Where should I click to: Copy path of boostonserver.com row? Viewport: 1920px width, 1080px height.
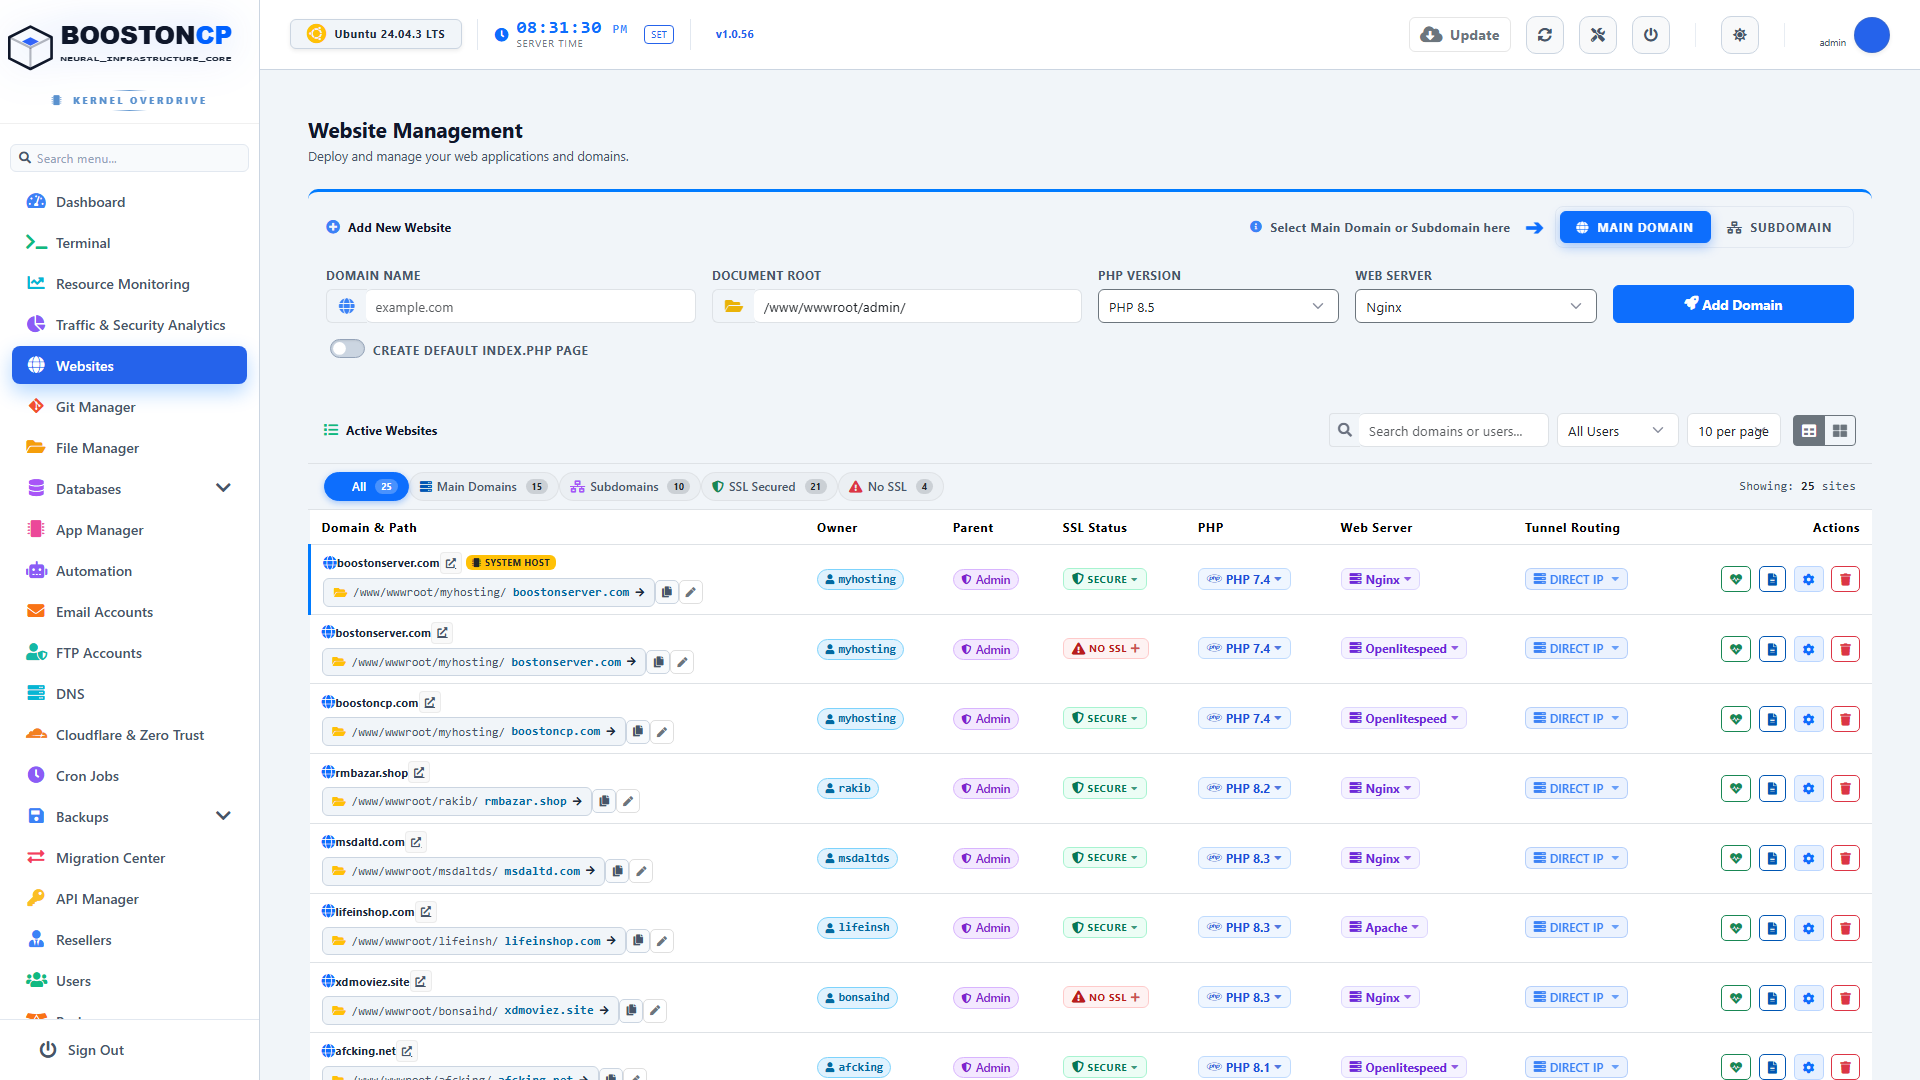(x=667, y=592)
